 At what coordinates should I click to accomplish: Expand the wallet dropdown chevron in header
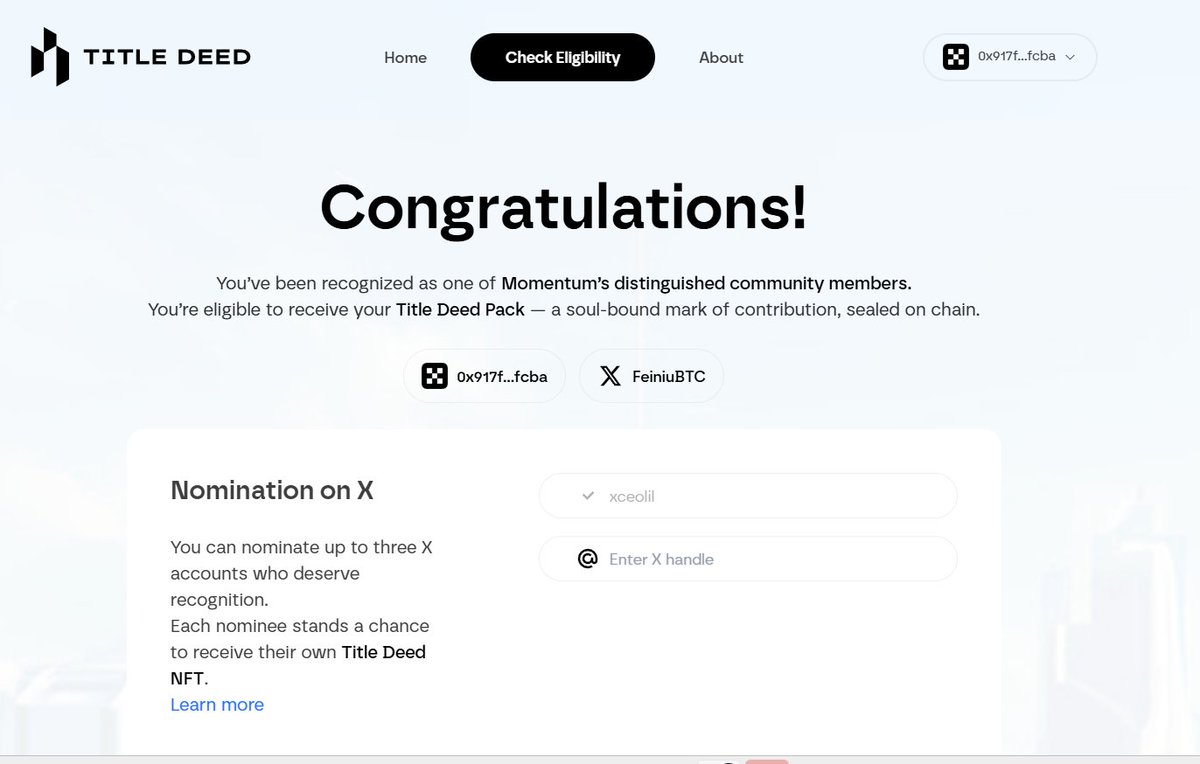tap(1070, 57)
